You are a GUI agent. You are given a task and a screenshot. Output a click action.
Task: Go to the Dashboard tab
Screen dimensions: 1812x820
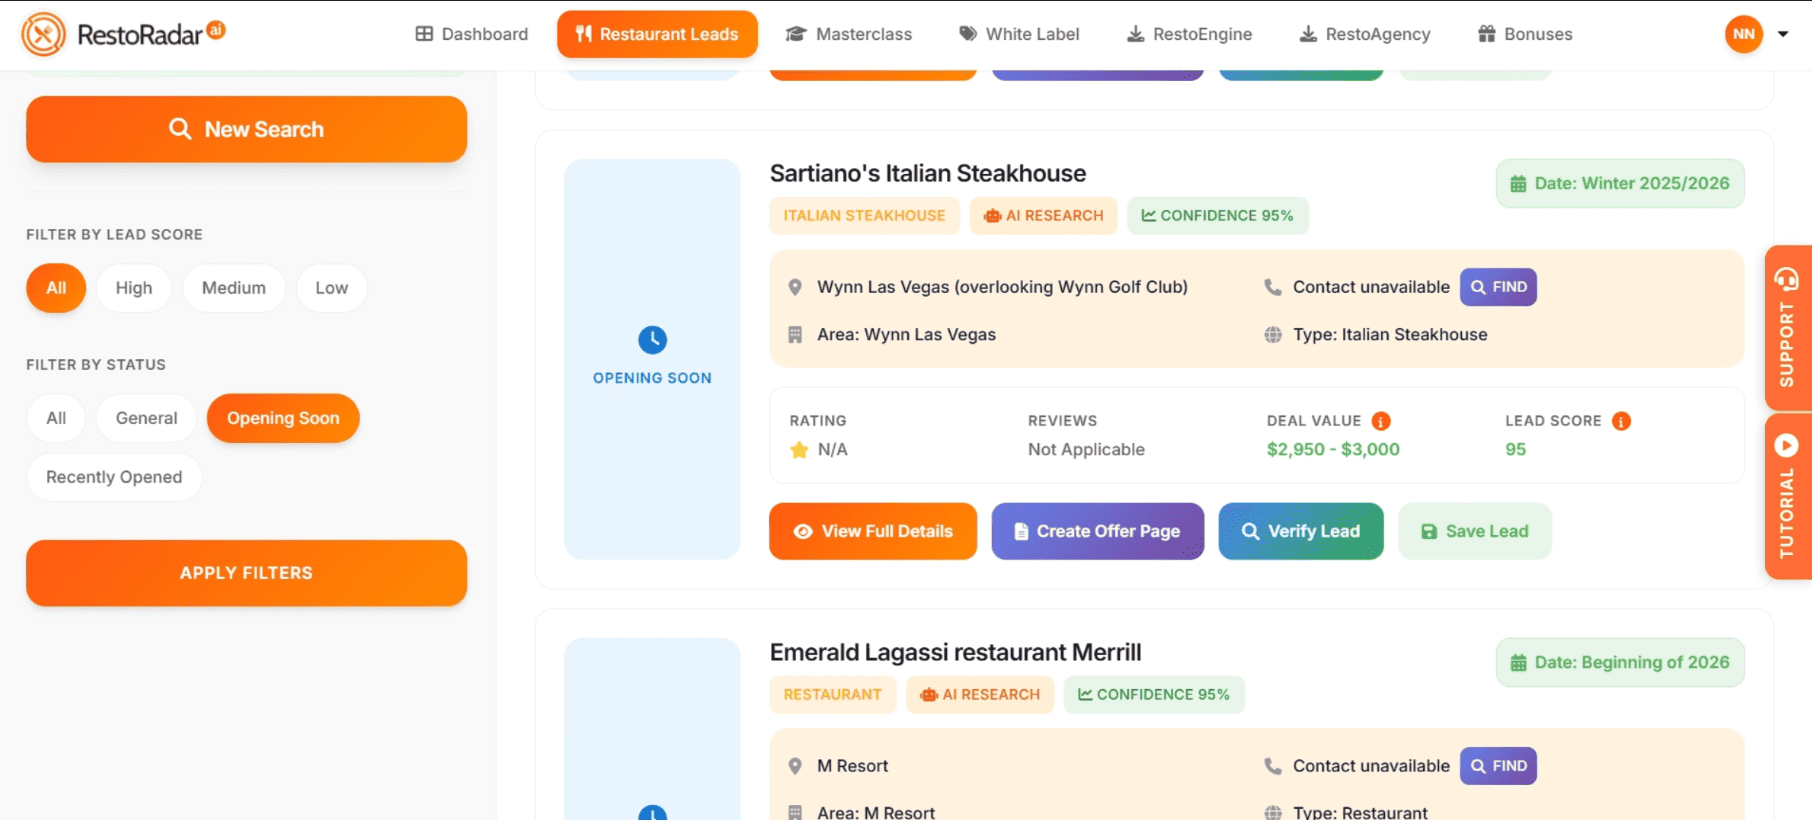(x=471, y=34)
